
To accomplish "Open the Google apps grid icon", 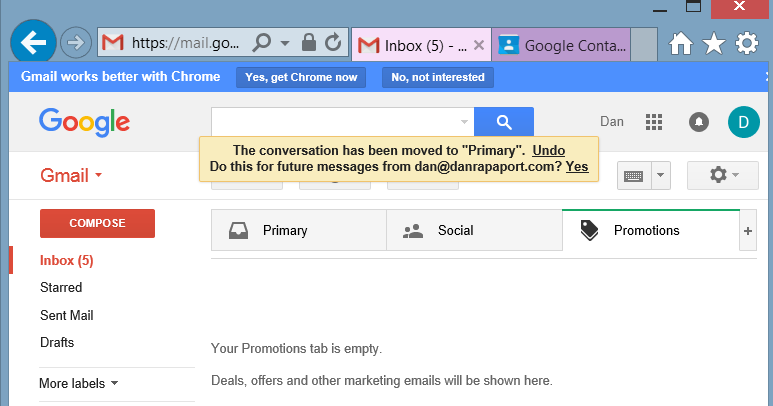I will point(654,122).
